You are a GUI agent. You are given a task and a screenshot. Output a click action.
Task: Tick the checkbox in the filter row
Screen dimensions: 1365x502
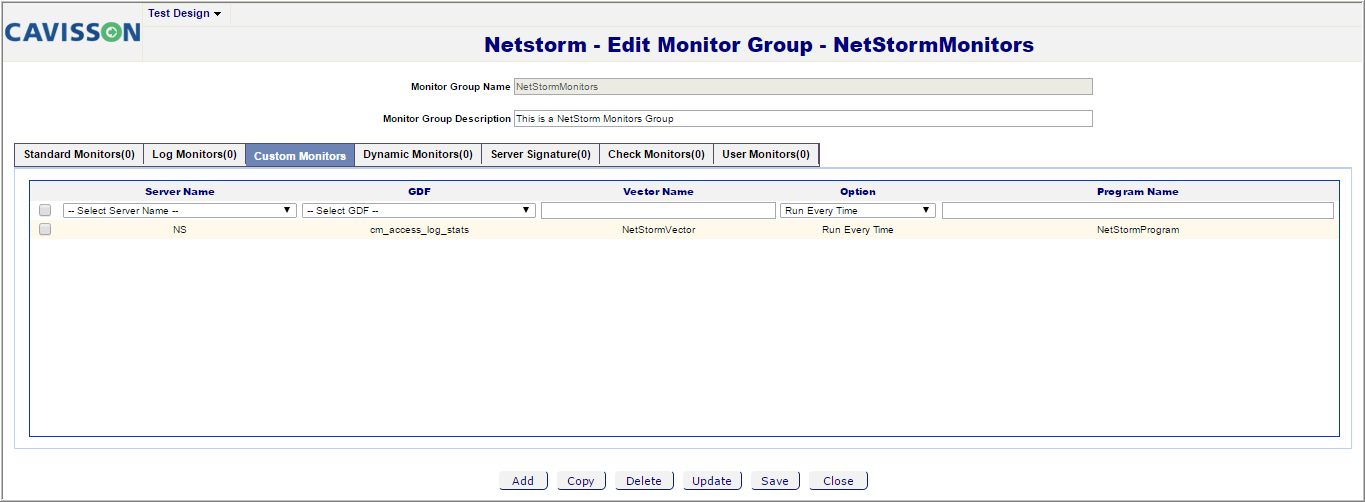(x=45, y=210)
